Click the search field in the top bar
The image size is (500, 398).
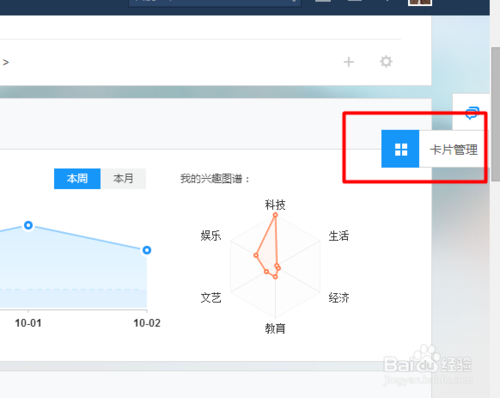pos(215,3)
